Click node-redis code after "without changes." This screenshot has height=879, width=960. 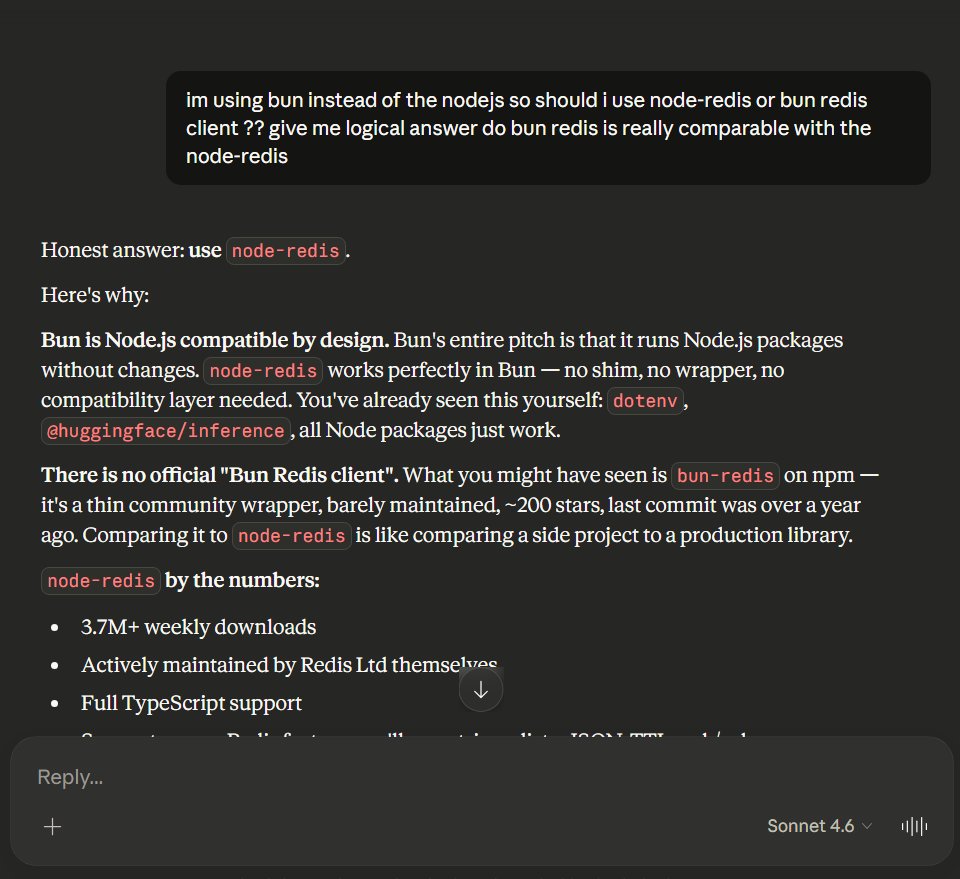click(x=263, y=371)
